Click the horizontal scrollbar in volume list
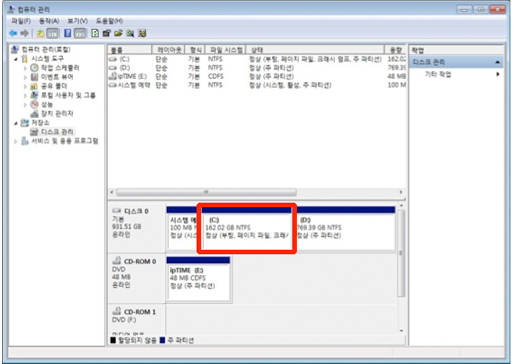This screenshot has height=364, width=514. [x=206, y=192]
